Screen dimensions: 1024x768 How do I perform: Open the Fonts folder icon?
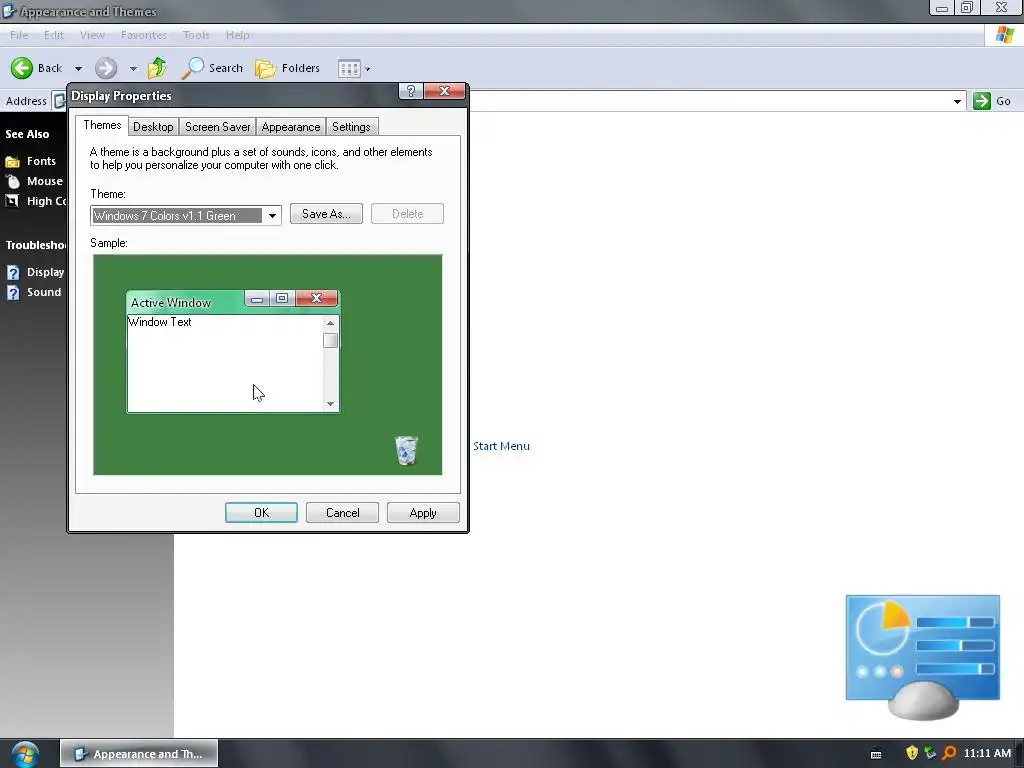[12, 161]
